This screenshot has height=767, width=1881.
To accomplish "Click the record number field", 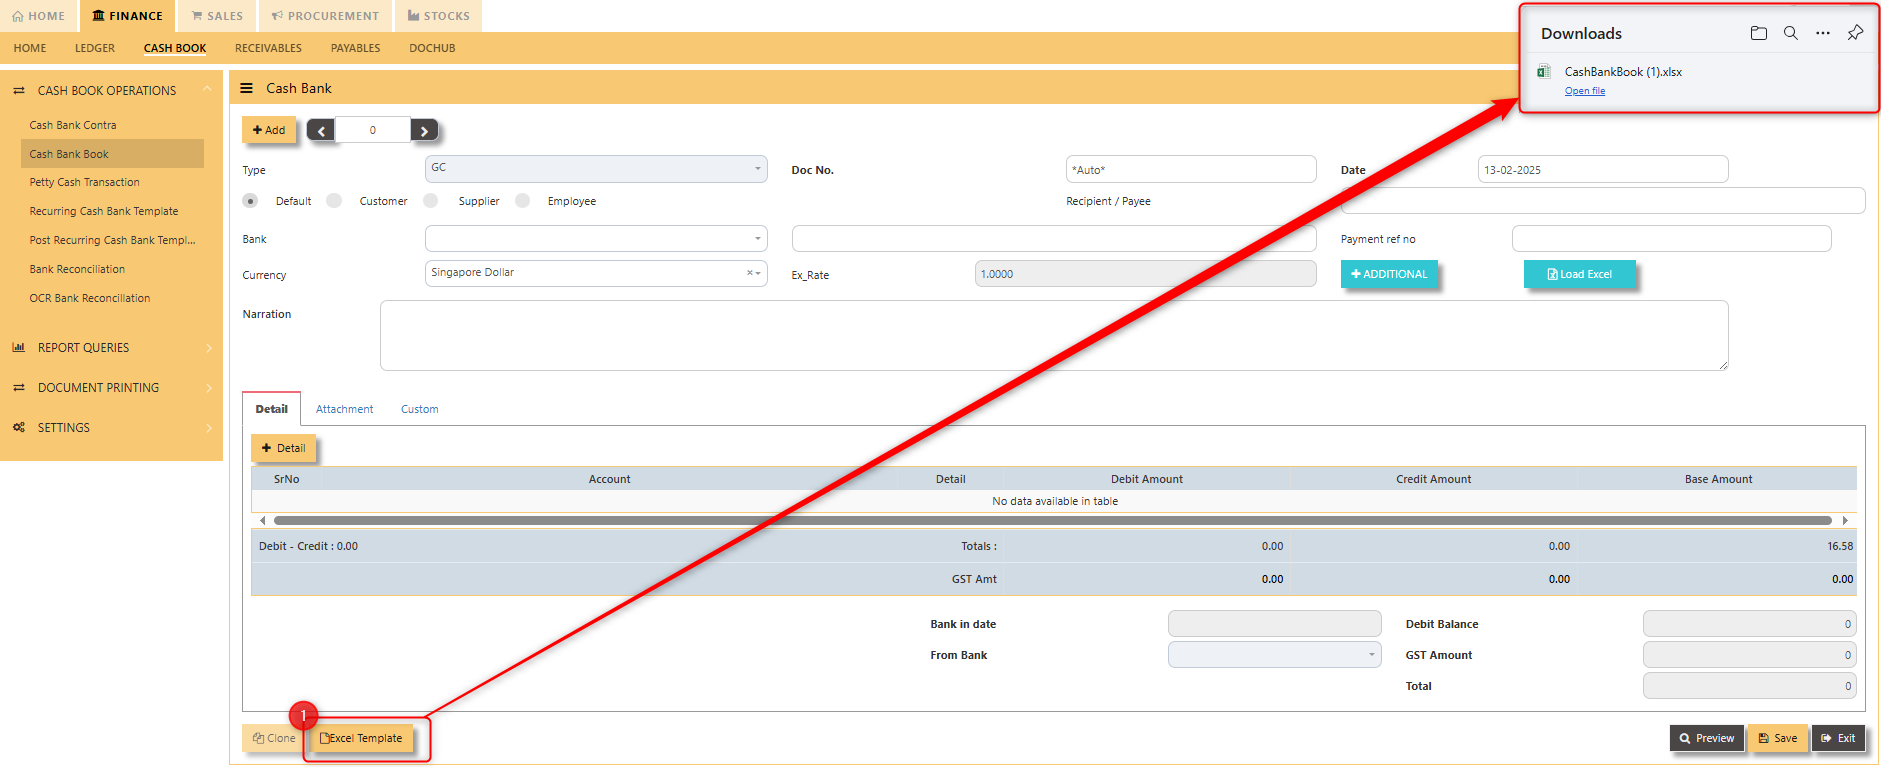I will [x=373, y=130].
